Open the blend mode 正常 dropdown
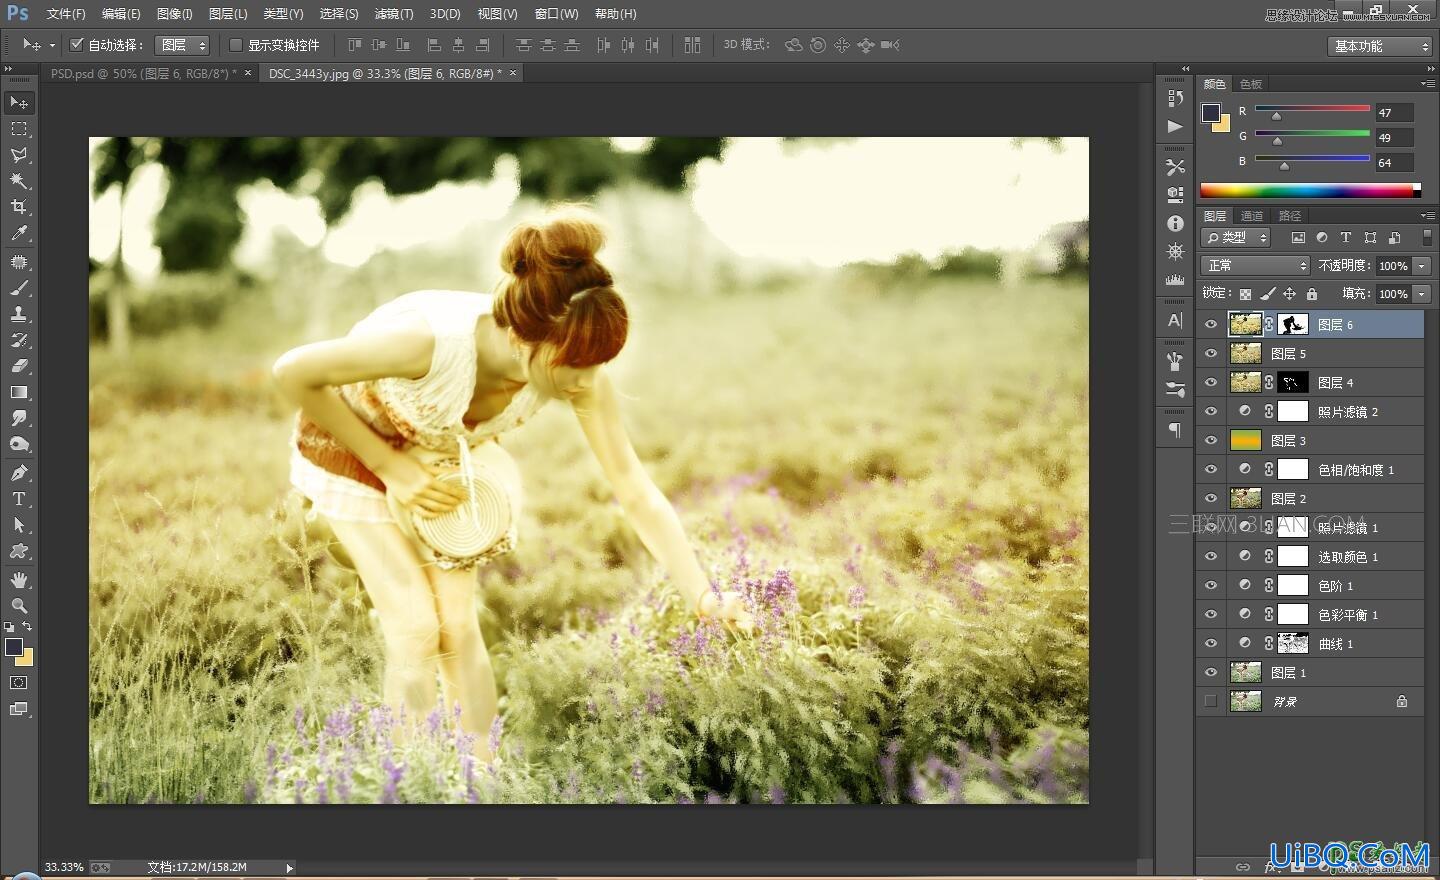Image resolution: width=1440 pixels, height=880 pixels. point(1255,265)
